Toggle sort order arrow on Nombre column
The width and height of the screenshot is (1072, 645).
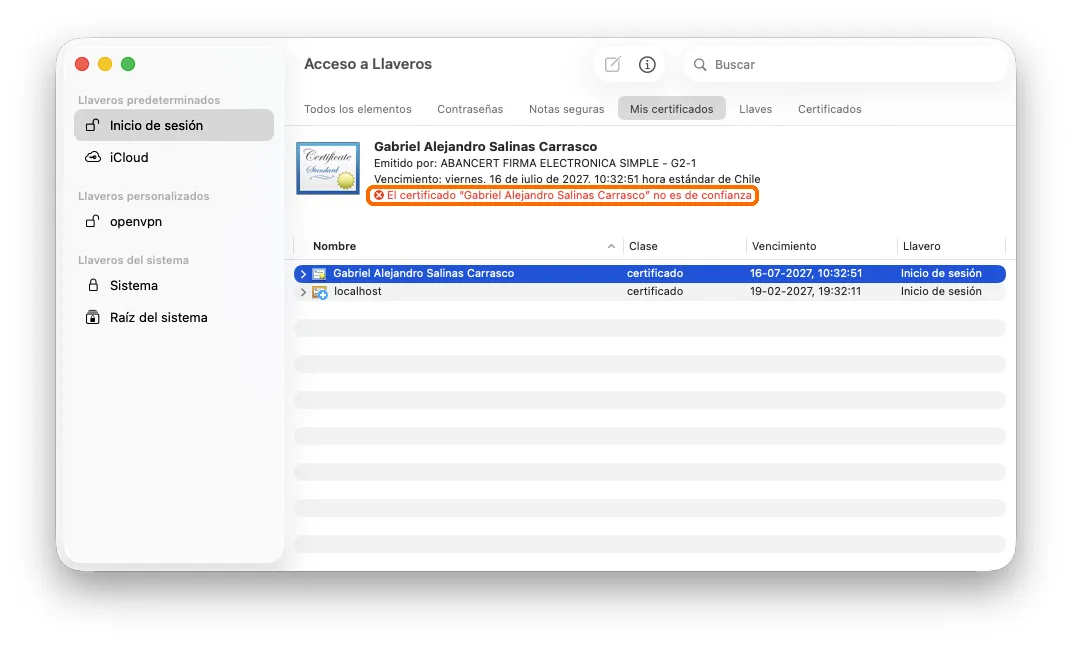[611, 246]
